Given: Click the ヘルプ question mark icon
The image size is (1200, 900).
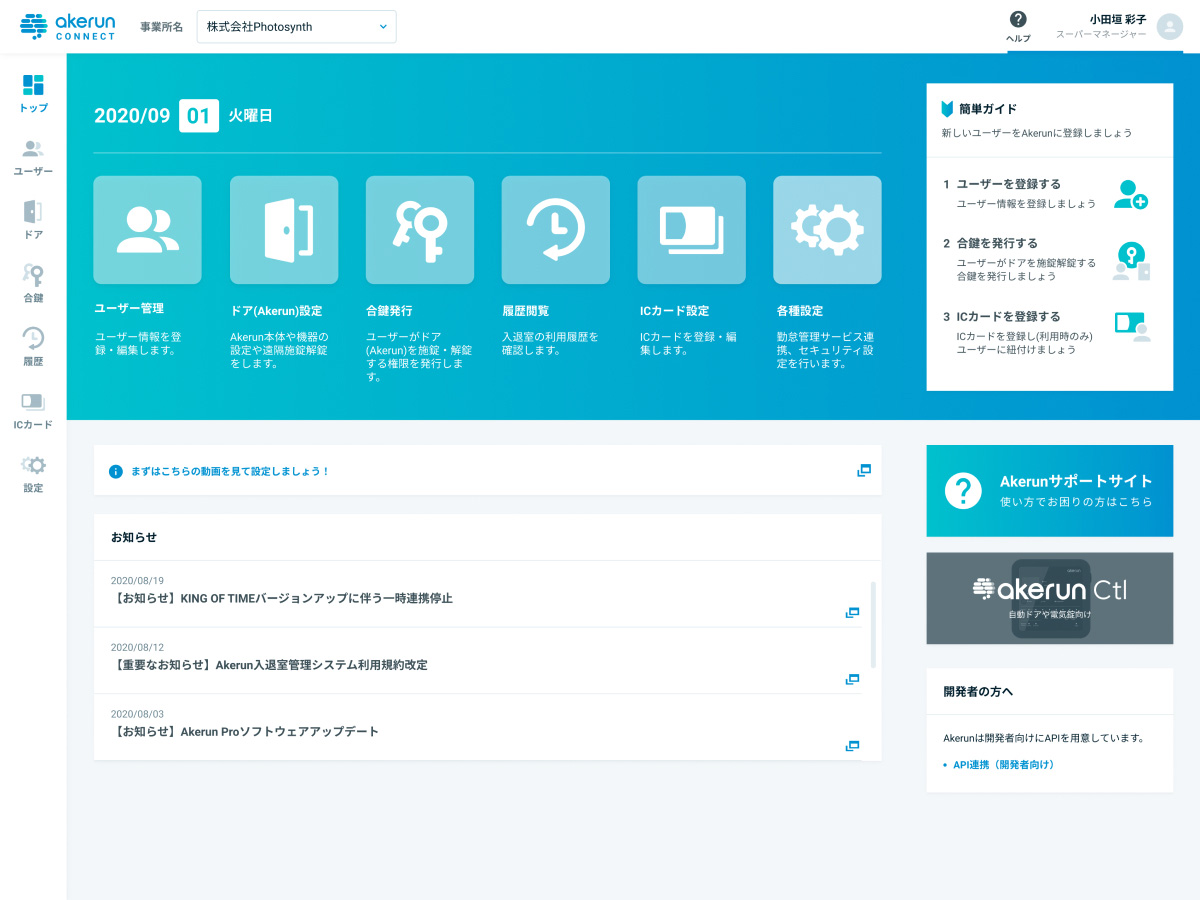Looking at the screenshot, I should tap(1018, 20).
